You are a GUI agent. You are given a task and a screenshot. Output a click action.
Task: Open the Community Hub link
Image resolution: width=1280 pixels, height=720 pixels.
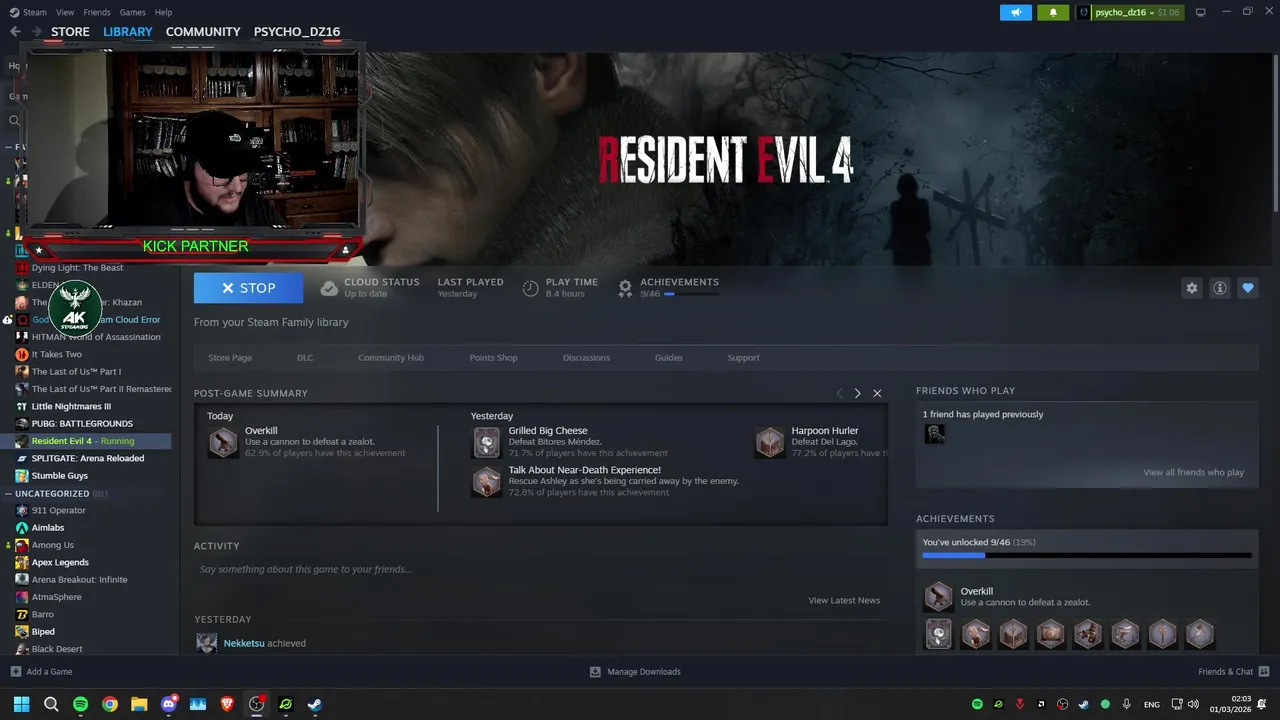click(x=391, y=357)
